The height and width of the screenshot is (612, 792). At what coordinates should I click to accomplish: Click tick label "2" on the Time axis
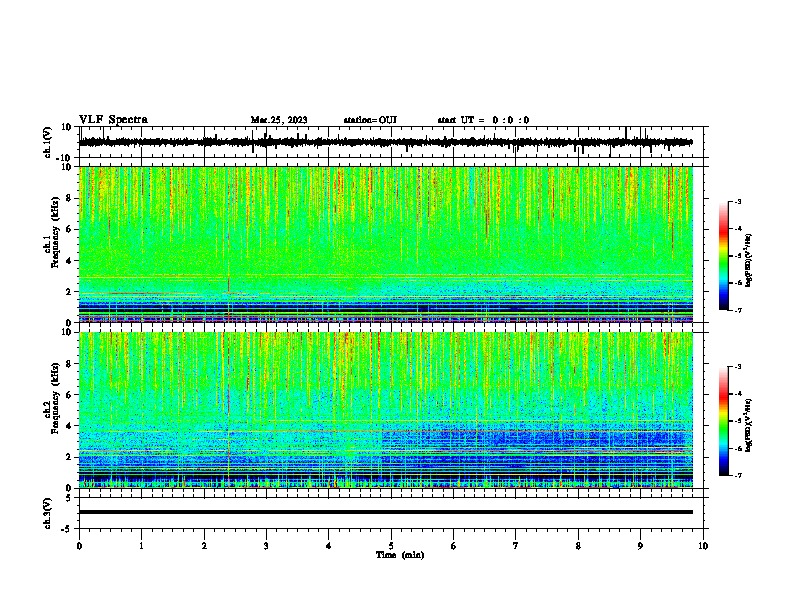[204, 546]
